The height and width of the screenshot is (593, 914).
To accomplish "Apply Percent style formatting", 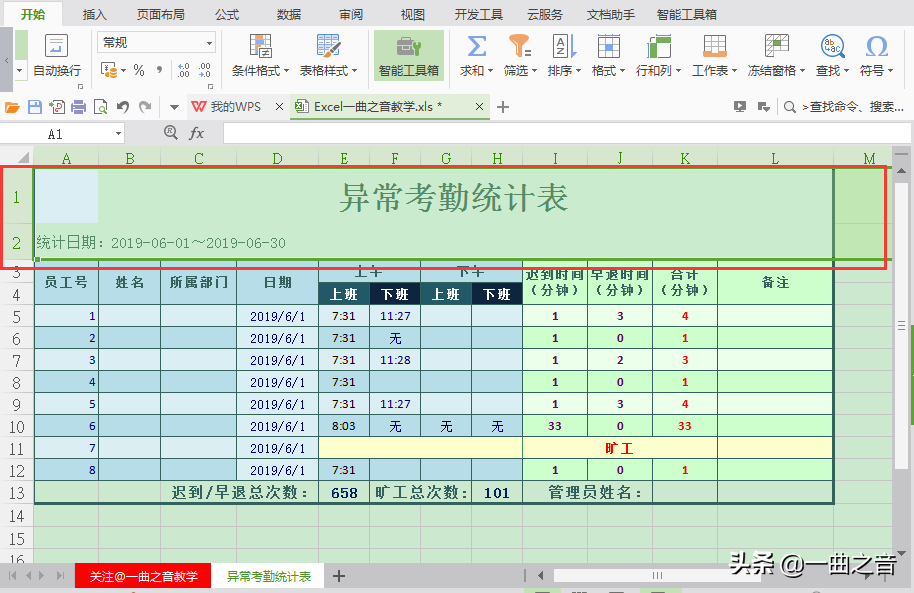I will 138,70.
